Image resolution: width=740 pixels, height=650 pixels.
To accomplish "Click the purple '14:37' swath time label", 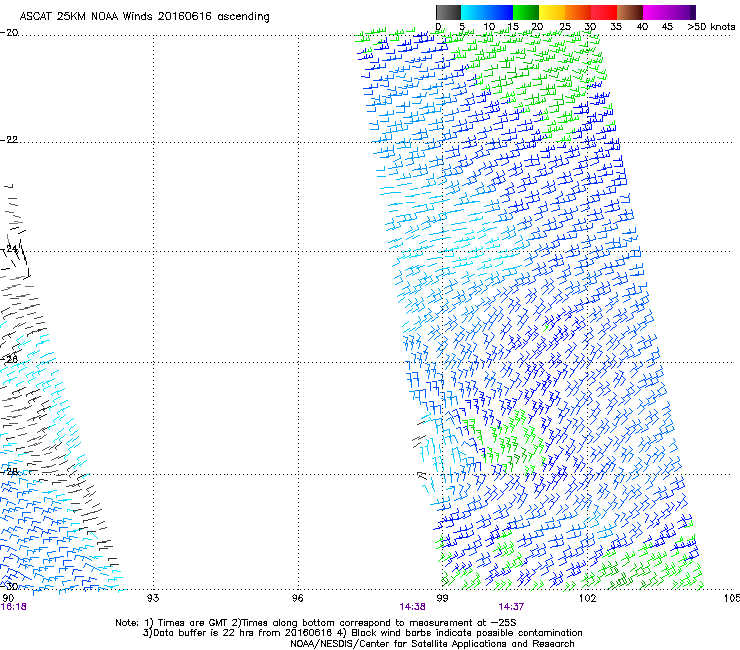I will (x=511, y=607).
